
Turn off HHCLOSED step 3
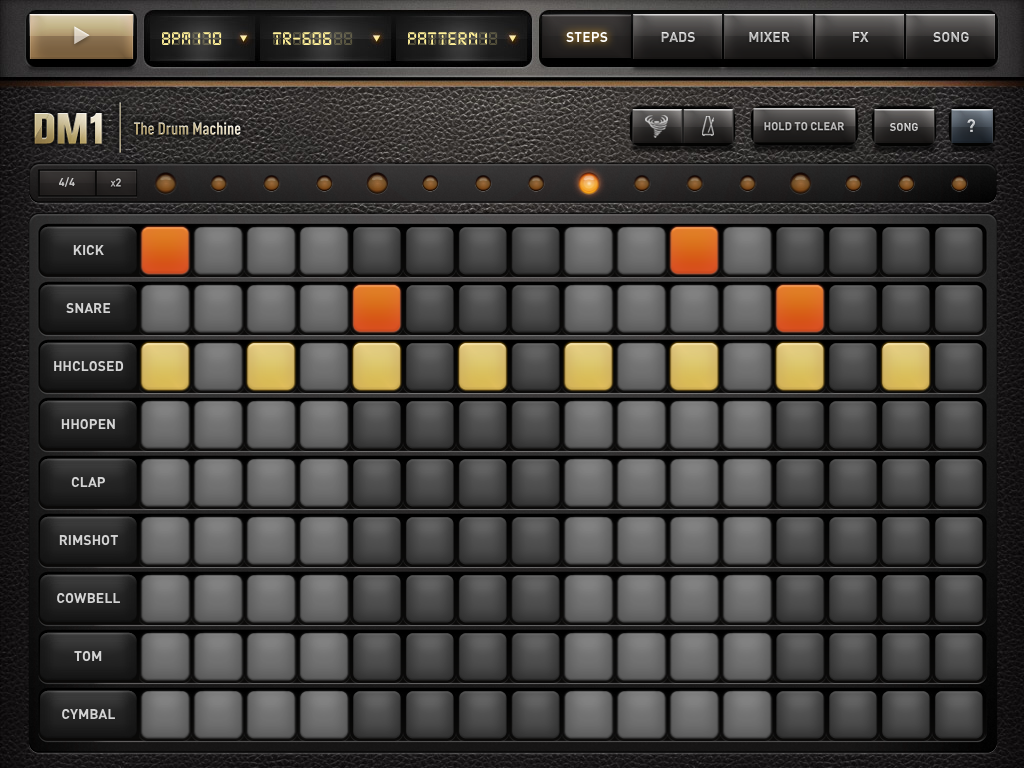271,366
